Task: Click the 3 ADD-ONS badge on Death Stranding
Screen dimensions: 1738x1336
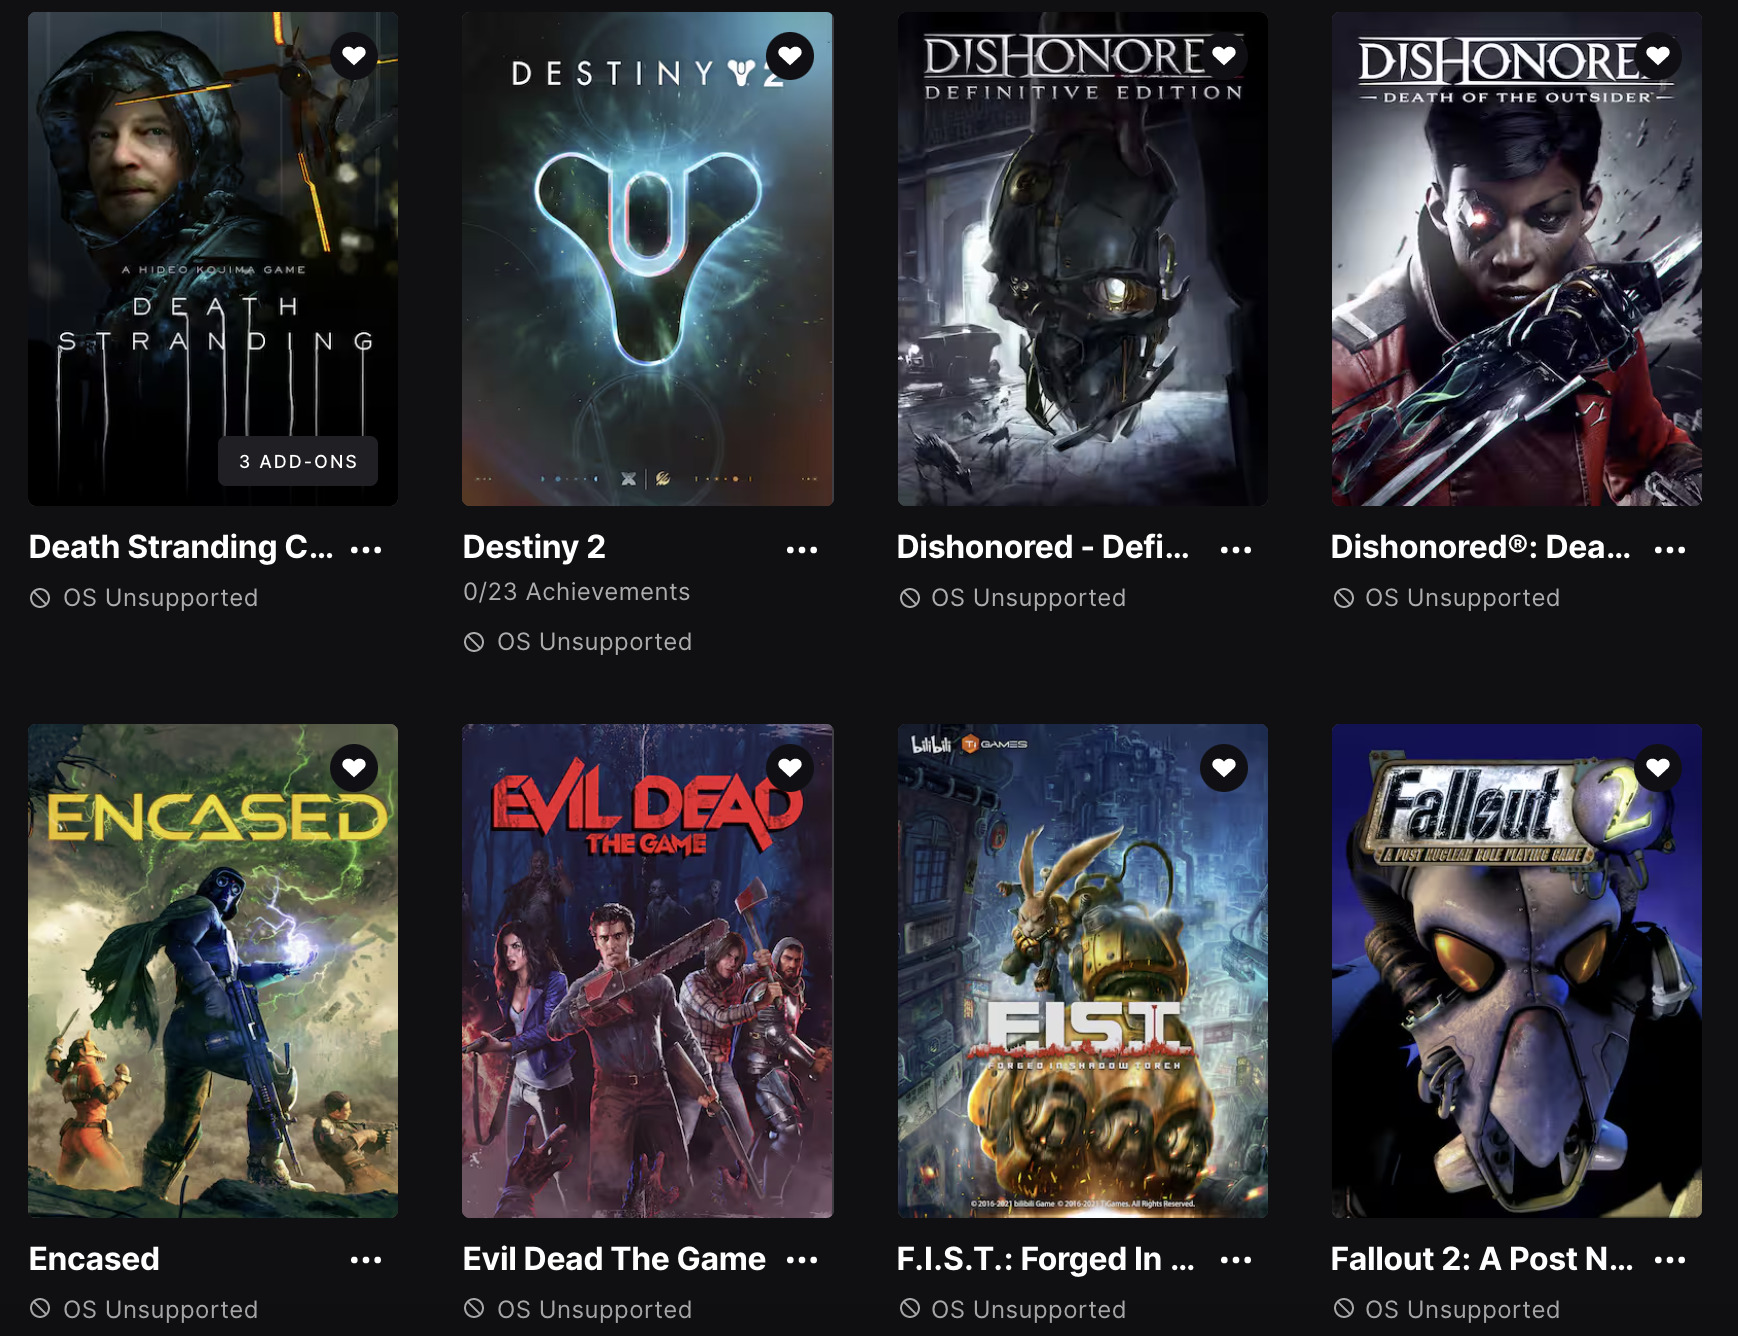Action: click(x=298, y=461)
